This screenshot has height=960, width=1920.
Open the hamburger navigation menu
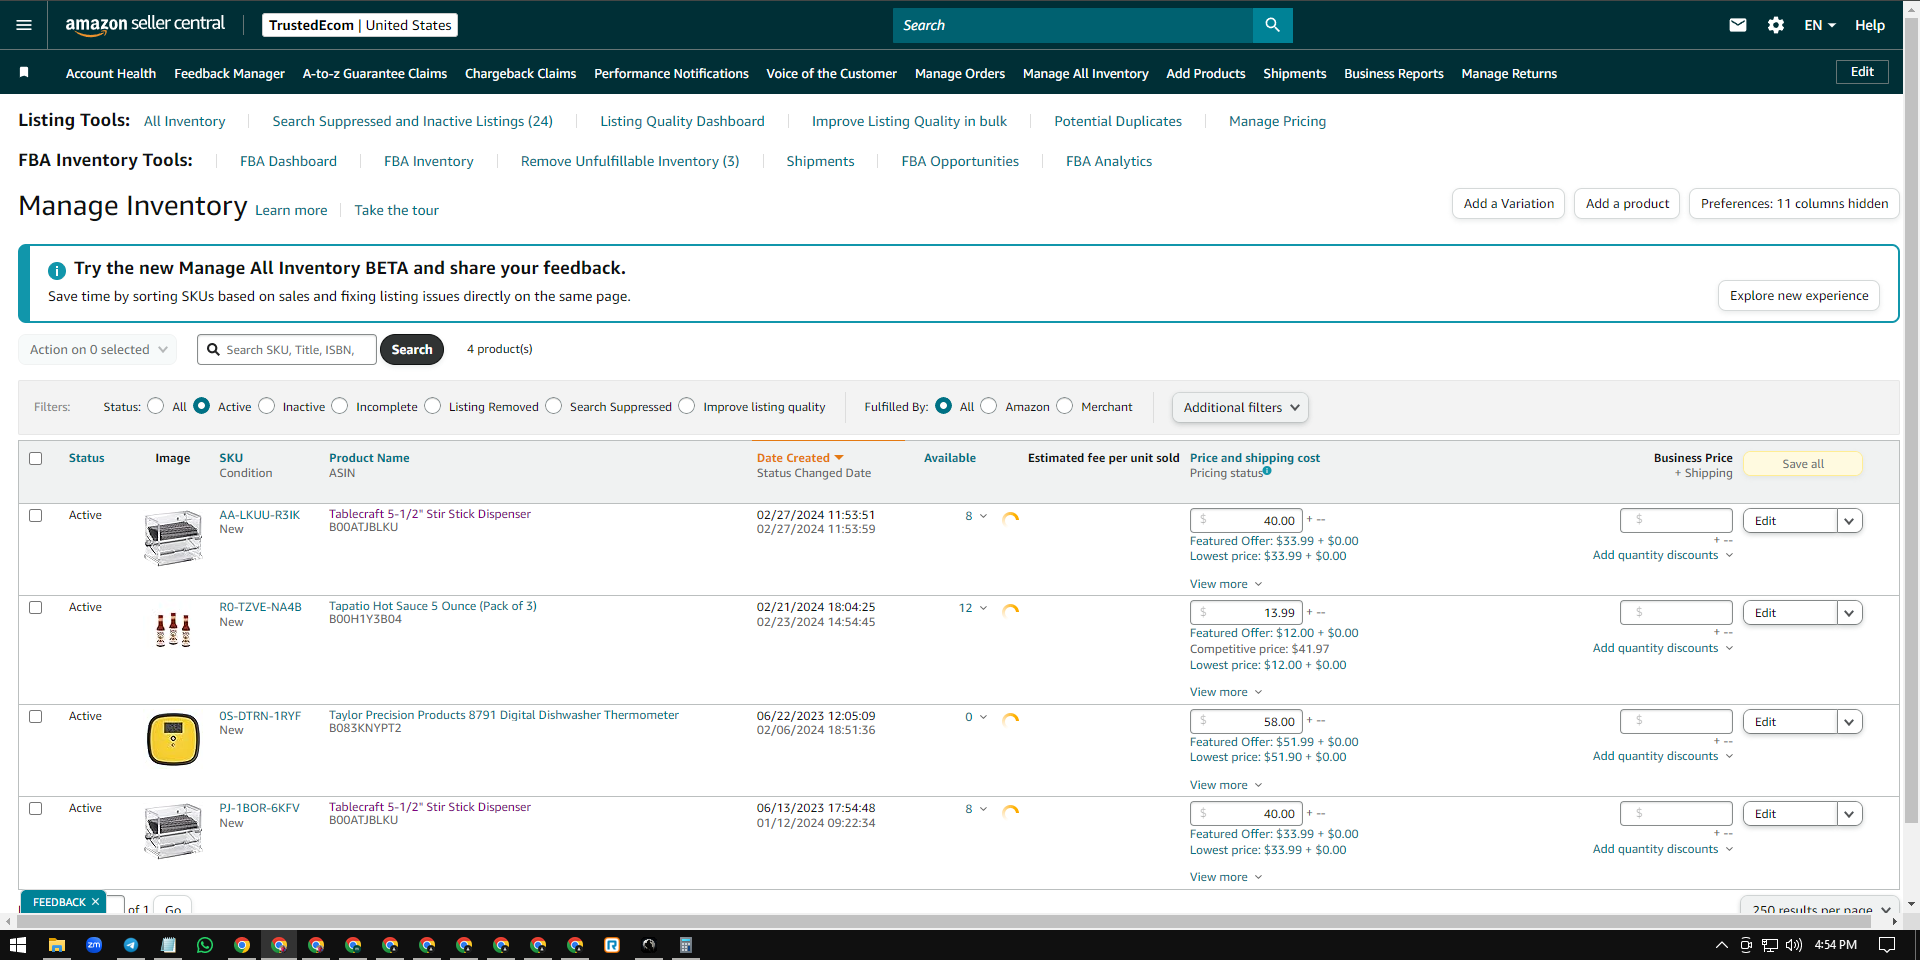[24, 25]
